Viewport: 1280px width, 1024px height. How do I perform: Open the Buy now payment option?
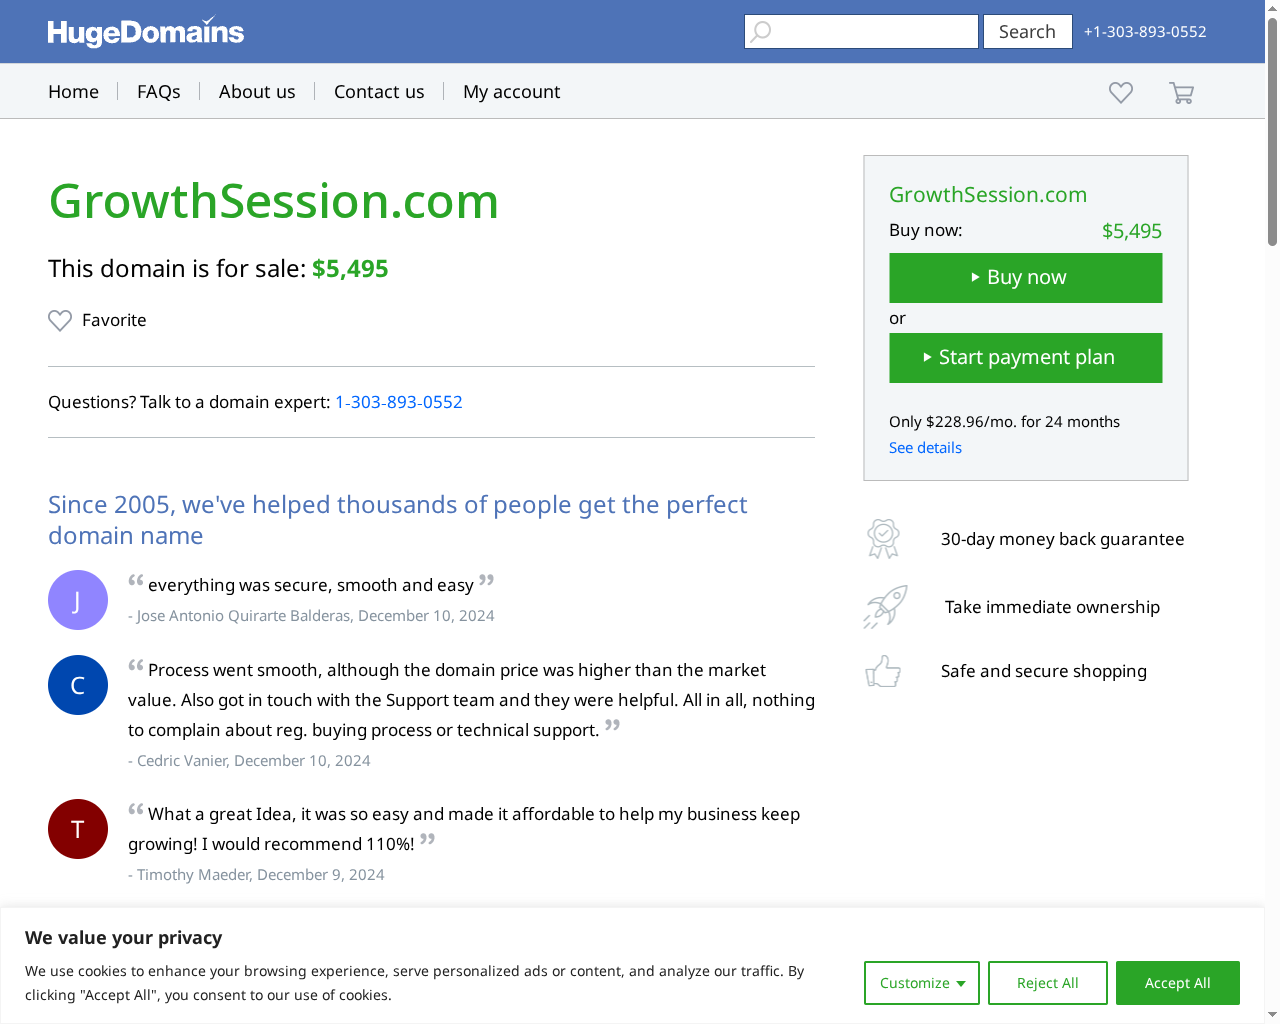tap(1025, 277)
